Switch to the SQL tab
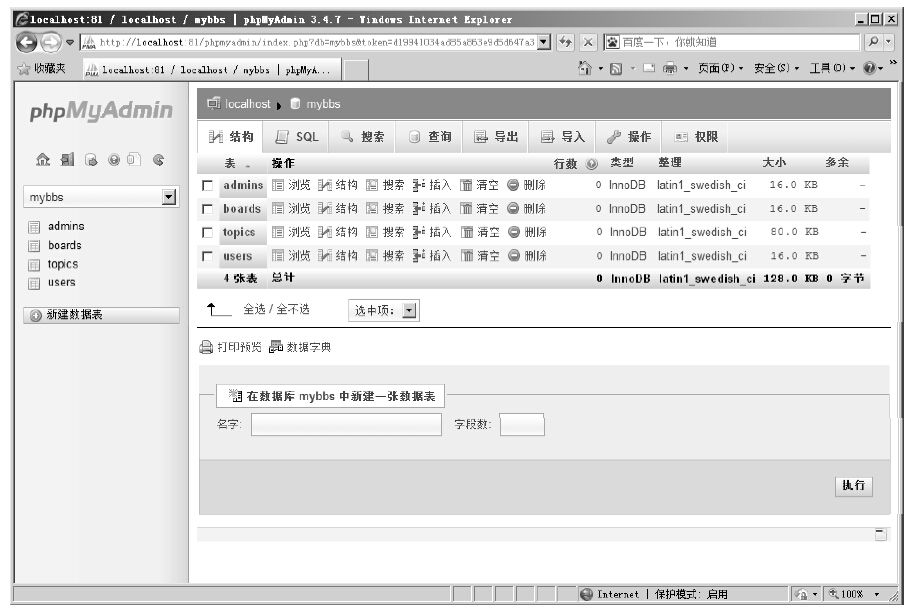Viewport: 911px width, 609px height. (x=297, y=137)
